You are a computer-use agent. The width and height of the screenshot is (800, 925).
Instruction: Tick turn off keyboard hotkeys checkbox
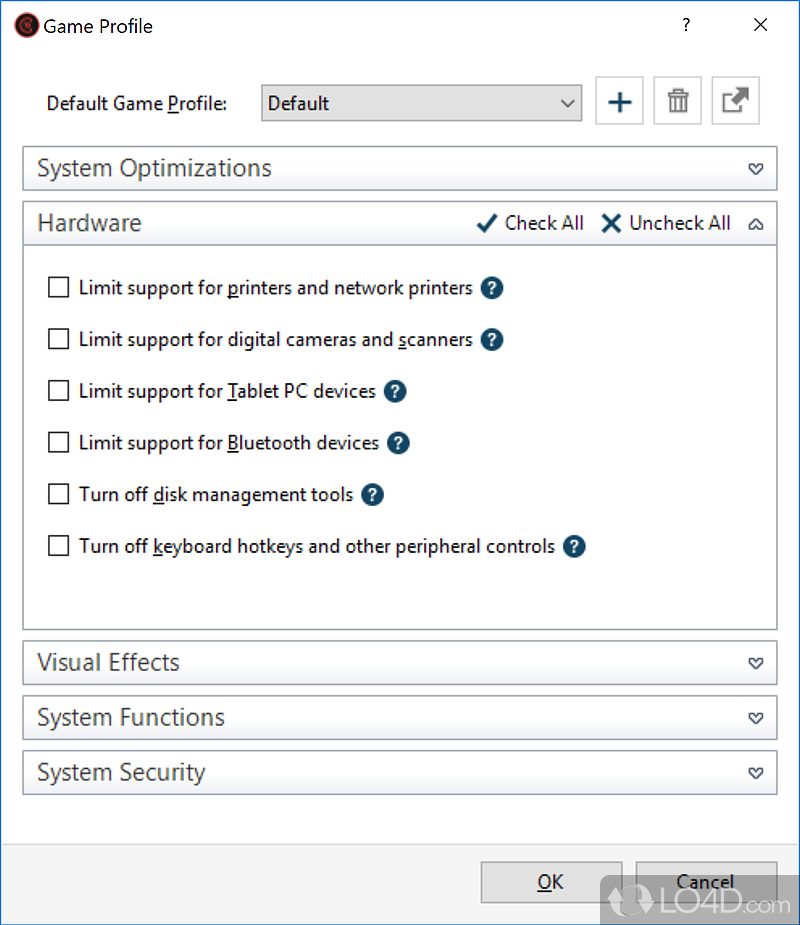pyautogui.click(x=59, y=547)
